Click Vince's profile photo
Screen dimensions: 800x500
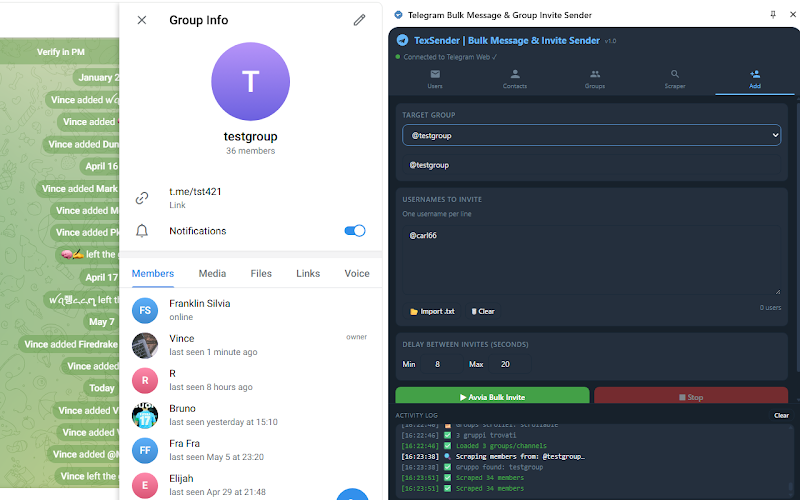[x=145, y=345]
